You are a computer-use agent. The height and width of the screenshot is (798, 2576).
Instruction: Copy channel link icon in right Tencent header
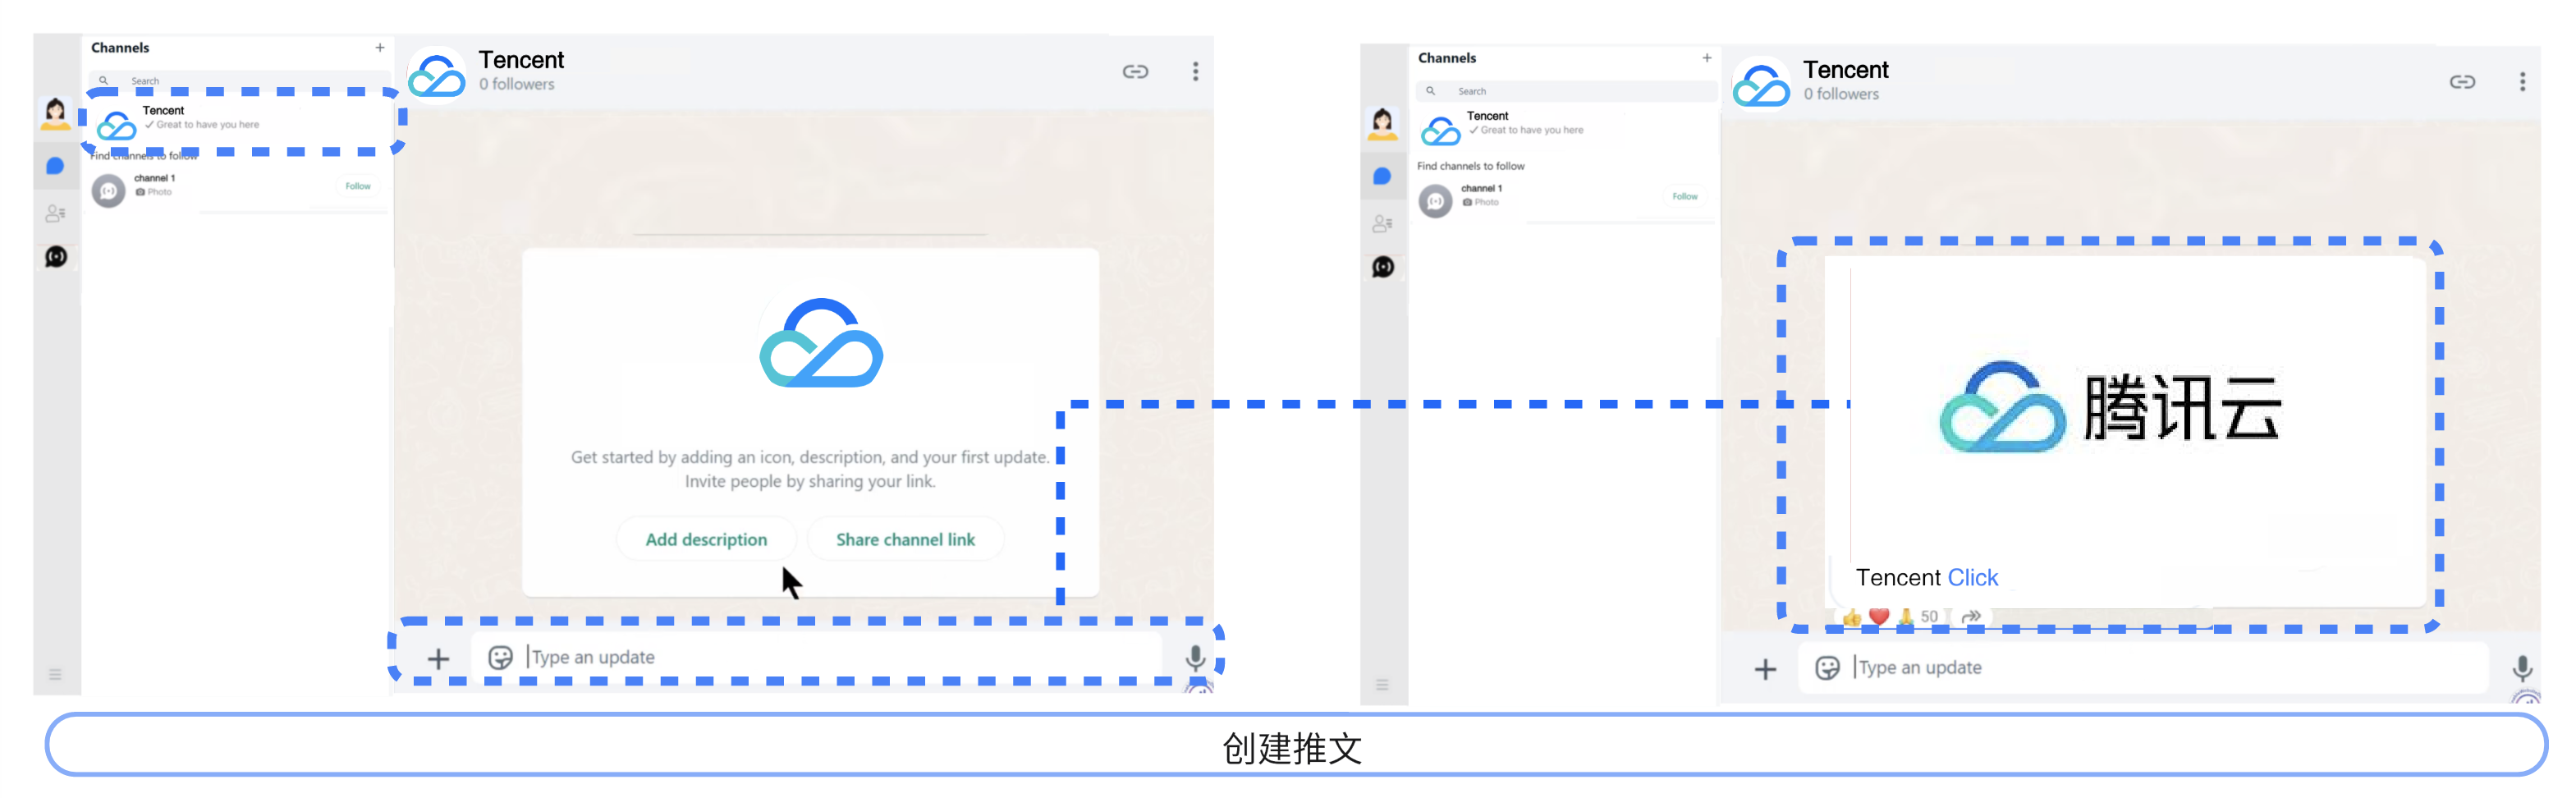point(2462,81)
